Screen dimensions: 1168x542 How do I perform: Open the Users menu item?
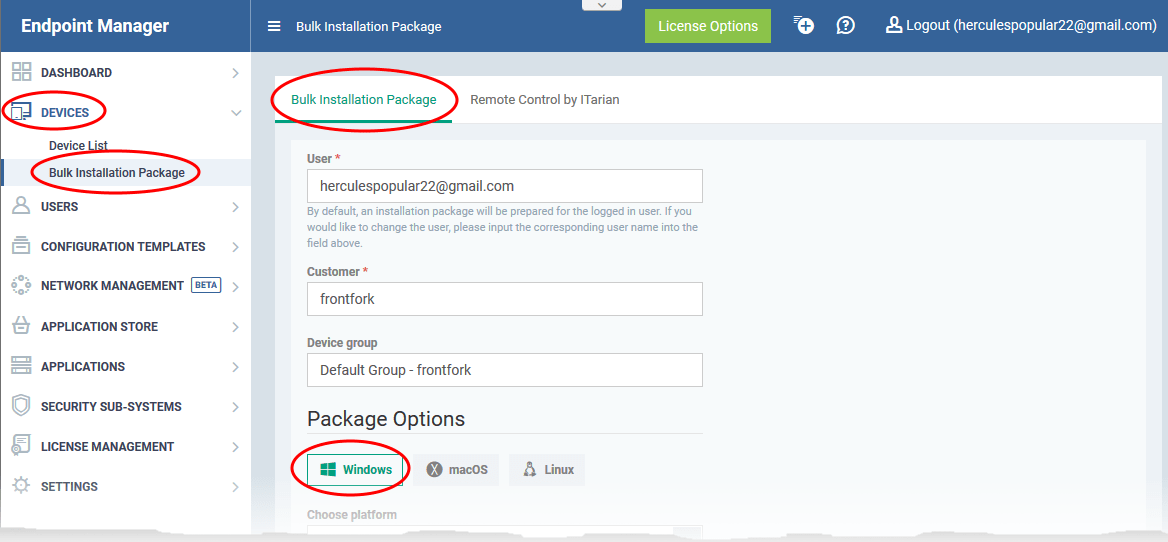[125, 207]
